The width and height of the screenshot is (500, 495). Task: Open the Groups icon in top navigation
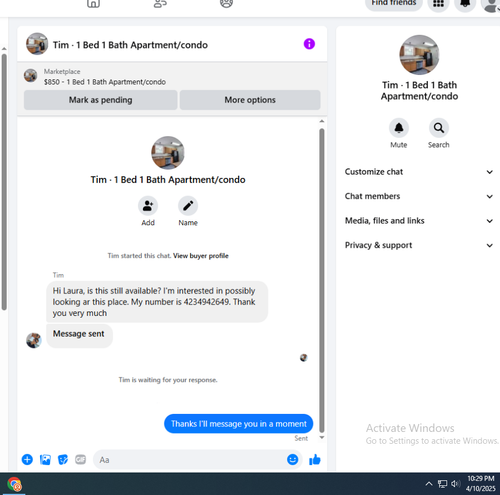tap(226, 3)
